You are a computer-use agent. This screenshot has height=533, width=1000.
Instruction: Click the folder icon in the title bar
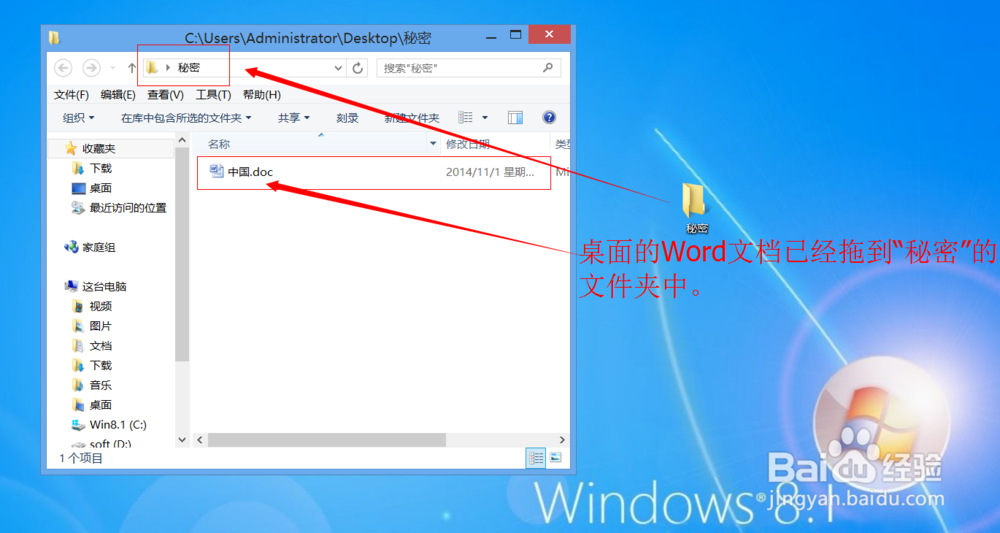click(x=55, y=38)
